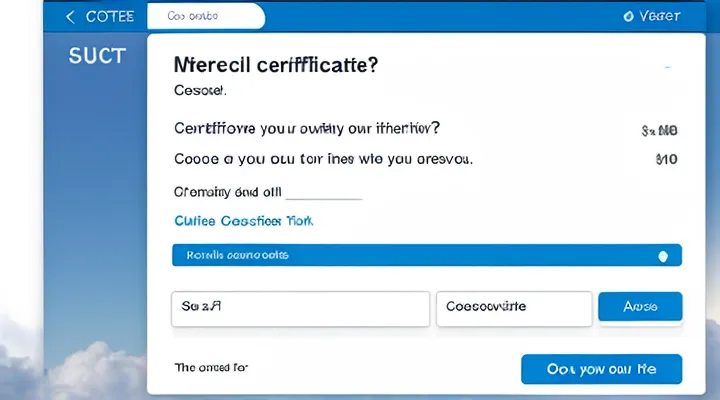
Task: Open the Co oaebe tab
Action: (205, 17)
